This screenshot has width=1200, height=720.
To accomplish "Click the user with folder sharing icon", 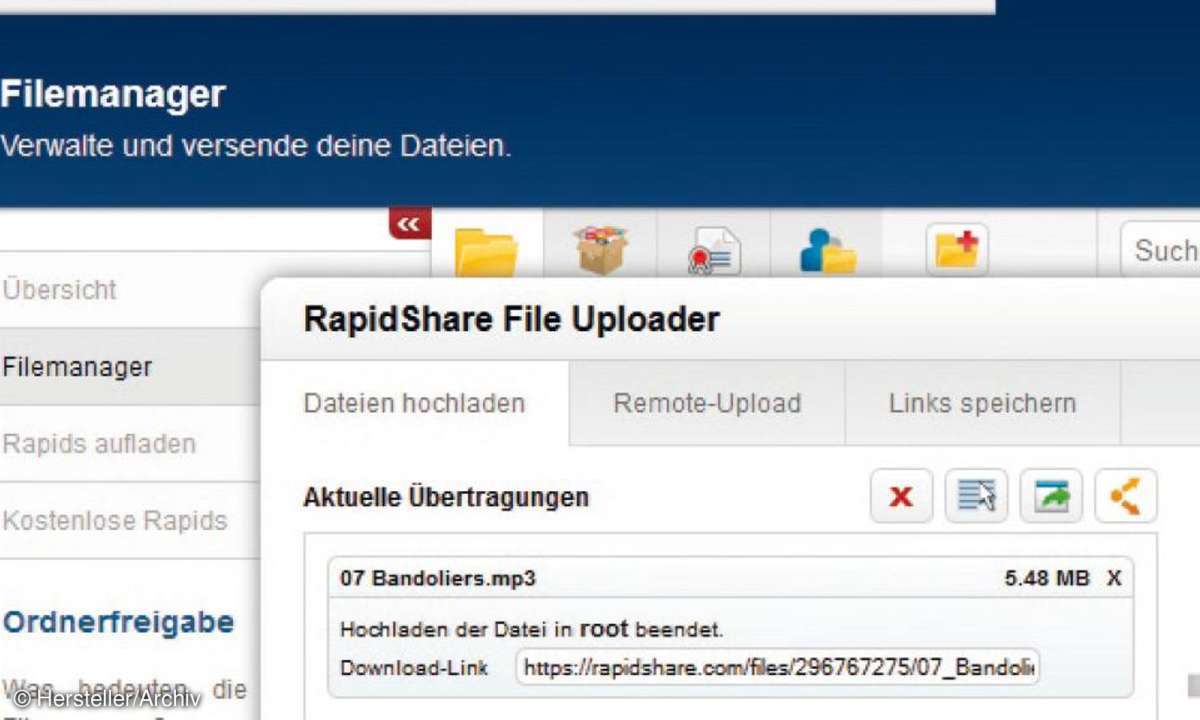I will click(828, 250).
